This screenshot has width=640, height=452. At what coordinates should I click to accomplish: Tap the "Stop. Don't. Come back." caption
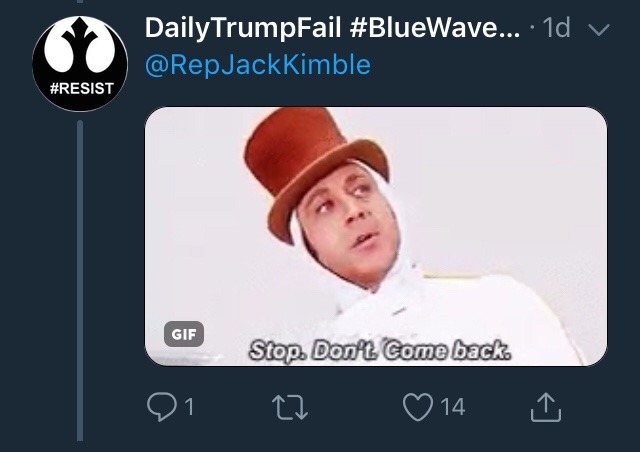pyautogui.click(x=380, y=351)
